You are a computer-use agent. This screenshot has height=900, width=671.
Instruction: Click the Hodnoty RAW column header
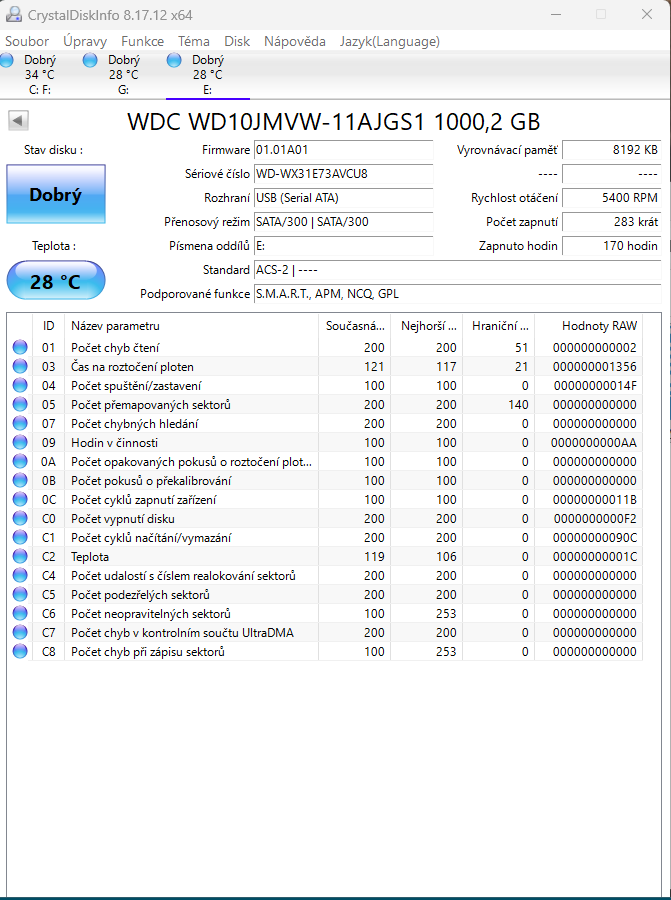coord(588,325)
